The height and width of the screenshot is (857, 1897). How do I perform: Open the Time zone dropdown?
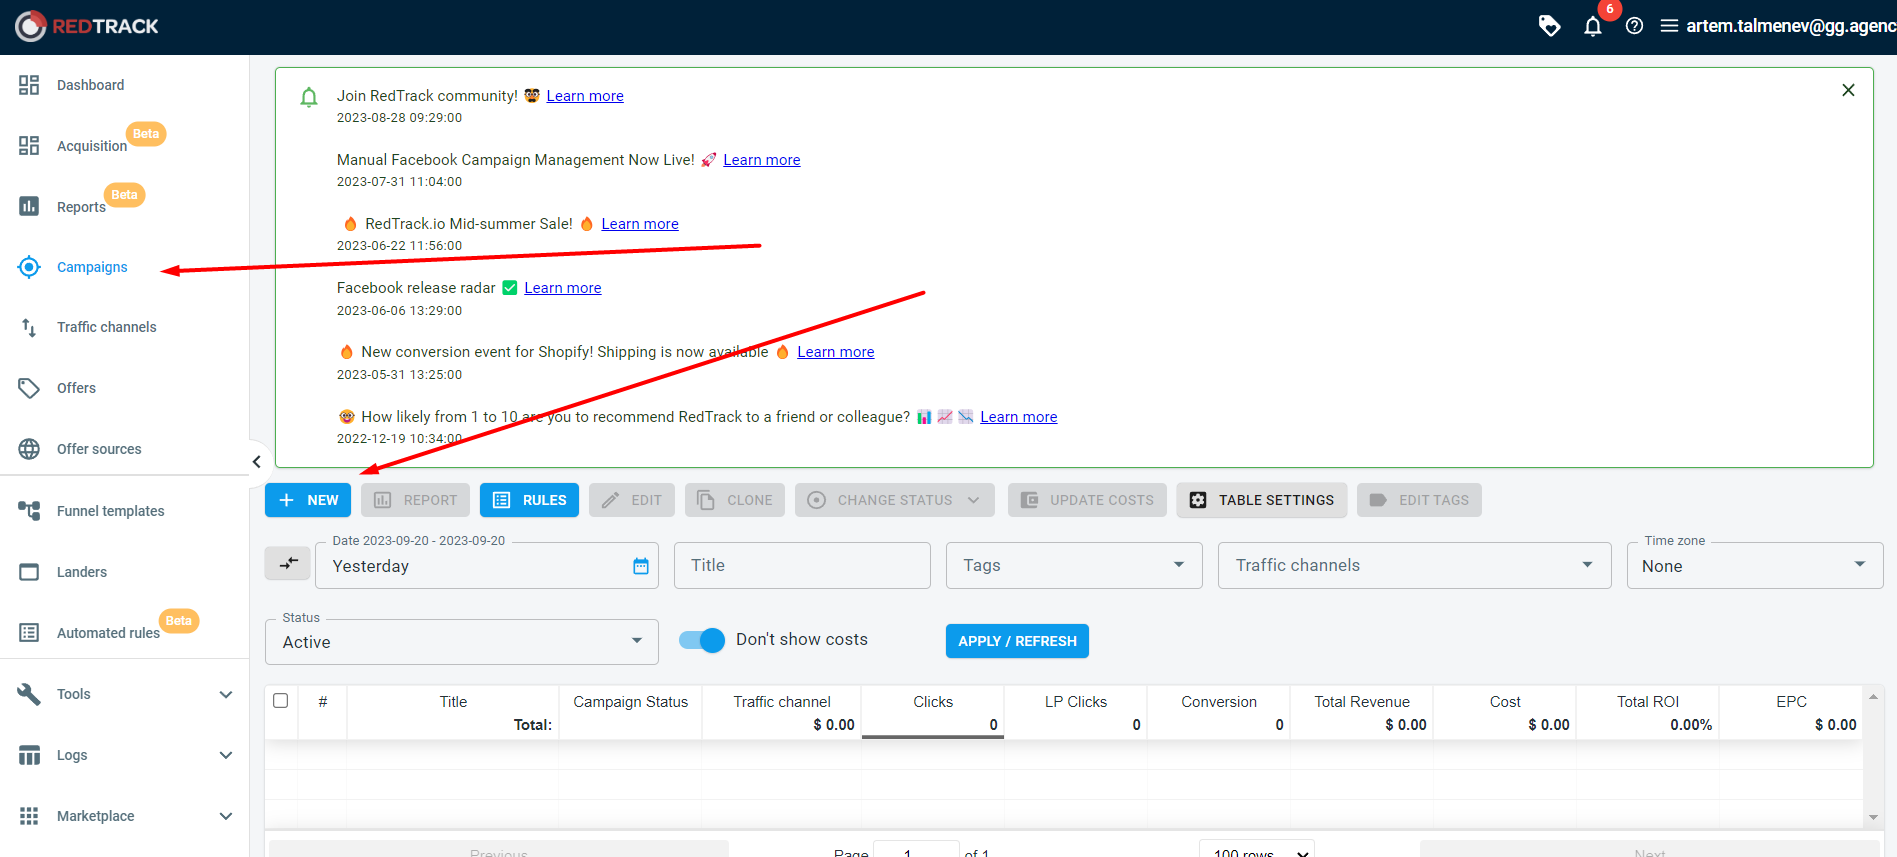coord(1755,565)
